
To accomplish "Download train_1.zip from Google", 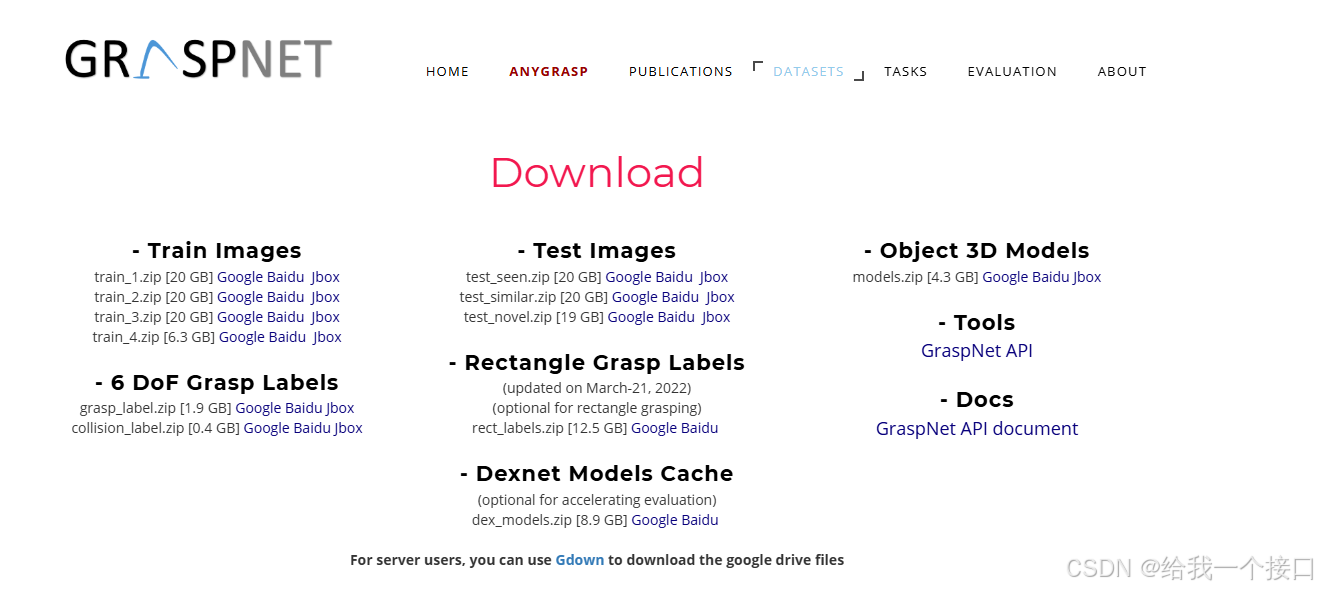I will (x=240, y=277).
